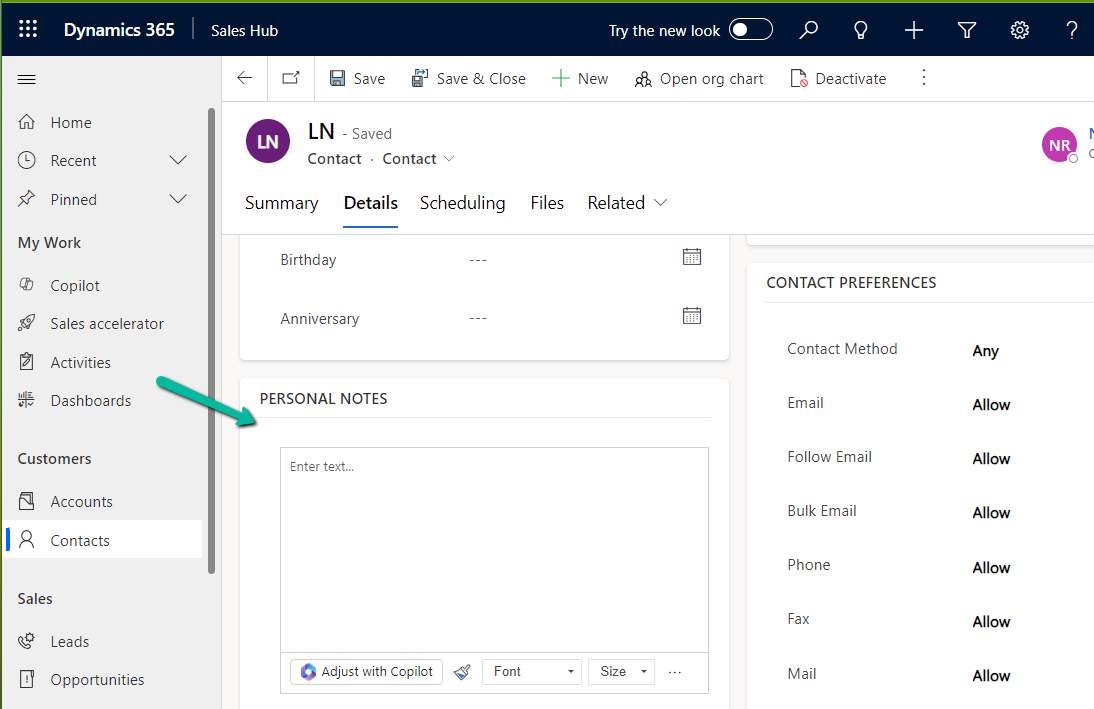
Task: Click the advanced find filter icon
Action: pyautogui.click(x=966, y=30)
